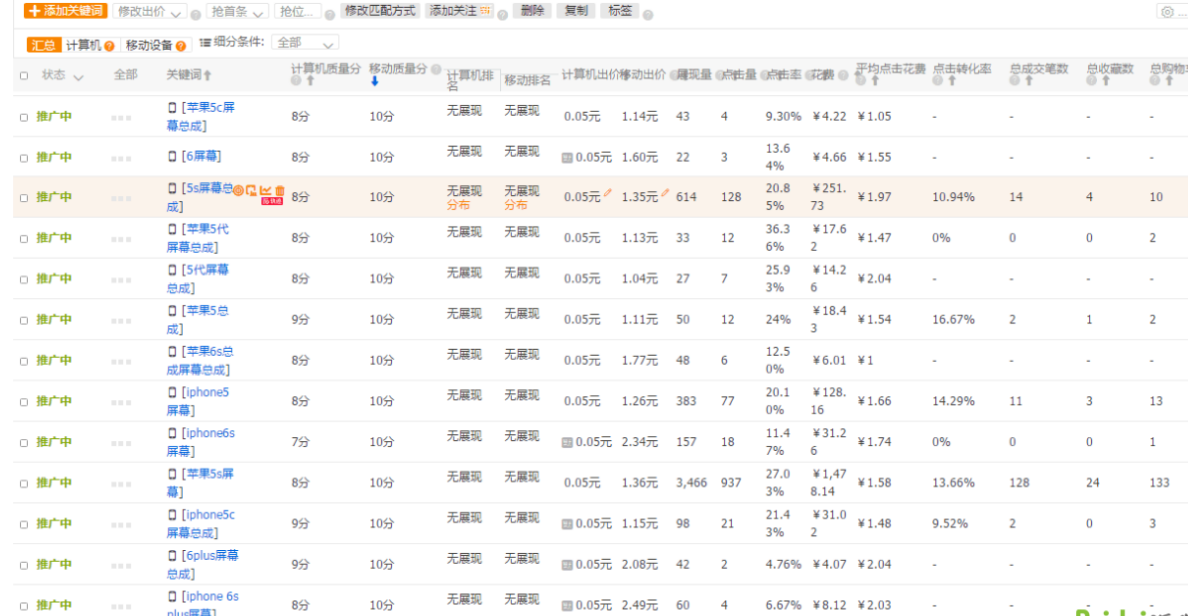Click the mobile device icon beside 苹果5c屏幕总成

pos(172,108)
